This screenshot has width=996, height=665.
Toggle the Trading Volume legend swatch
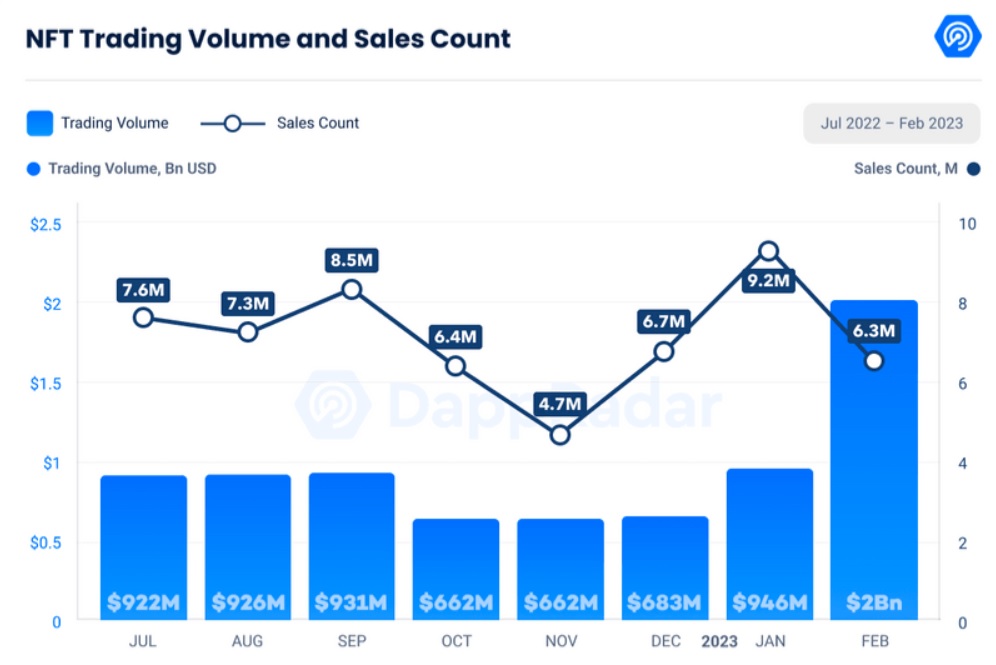tap(39, 123)
